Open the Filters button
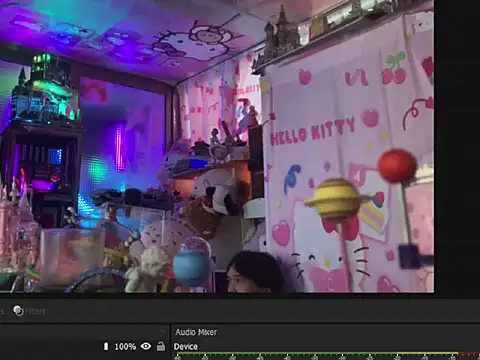 (29, 311)
